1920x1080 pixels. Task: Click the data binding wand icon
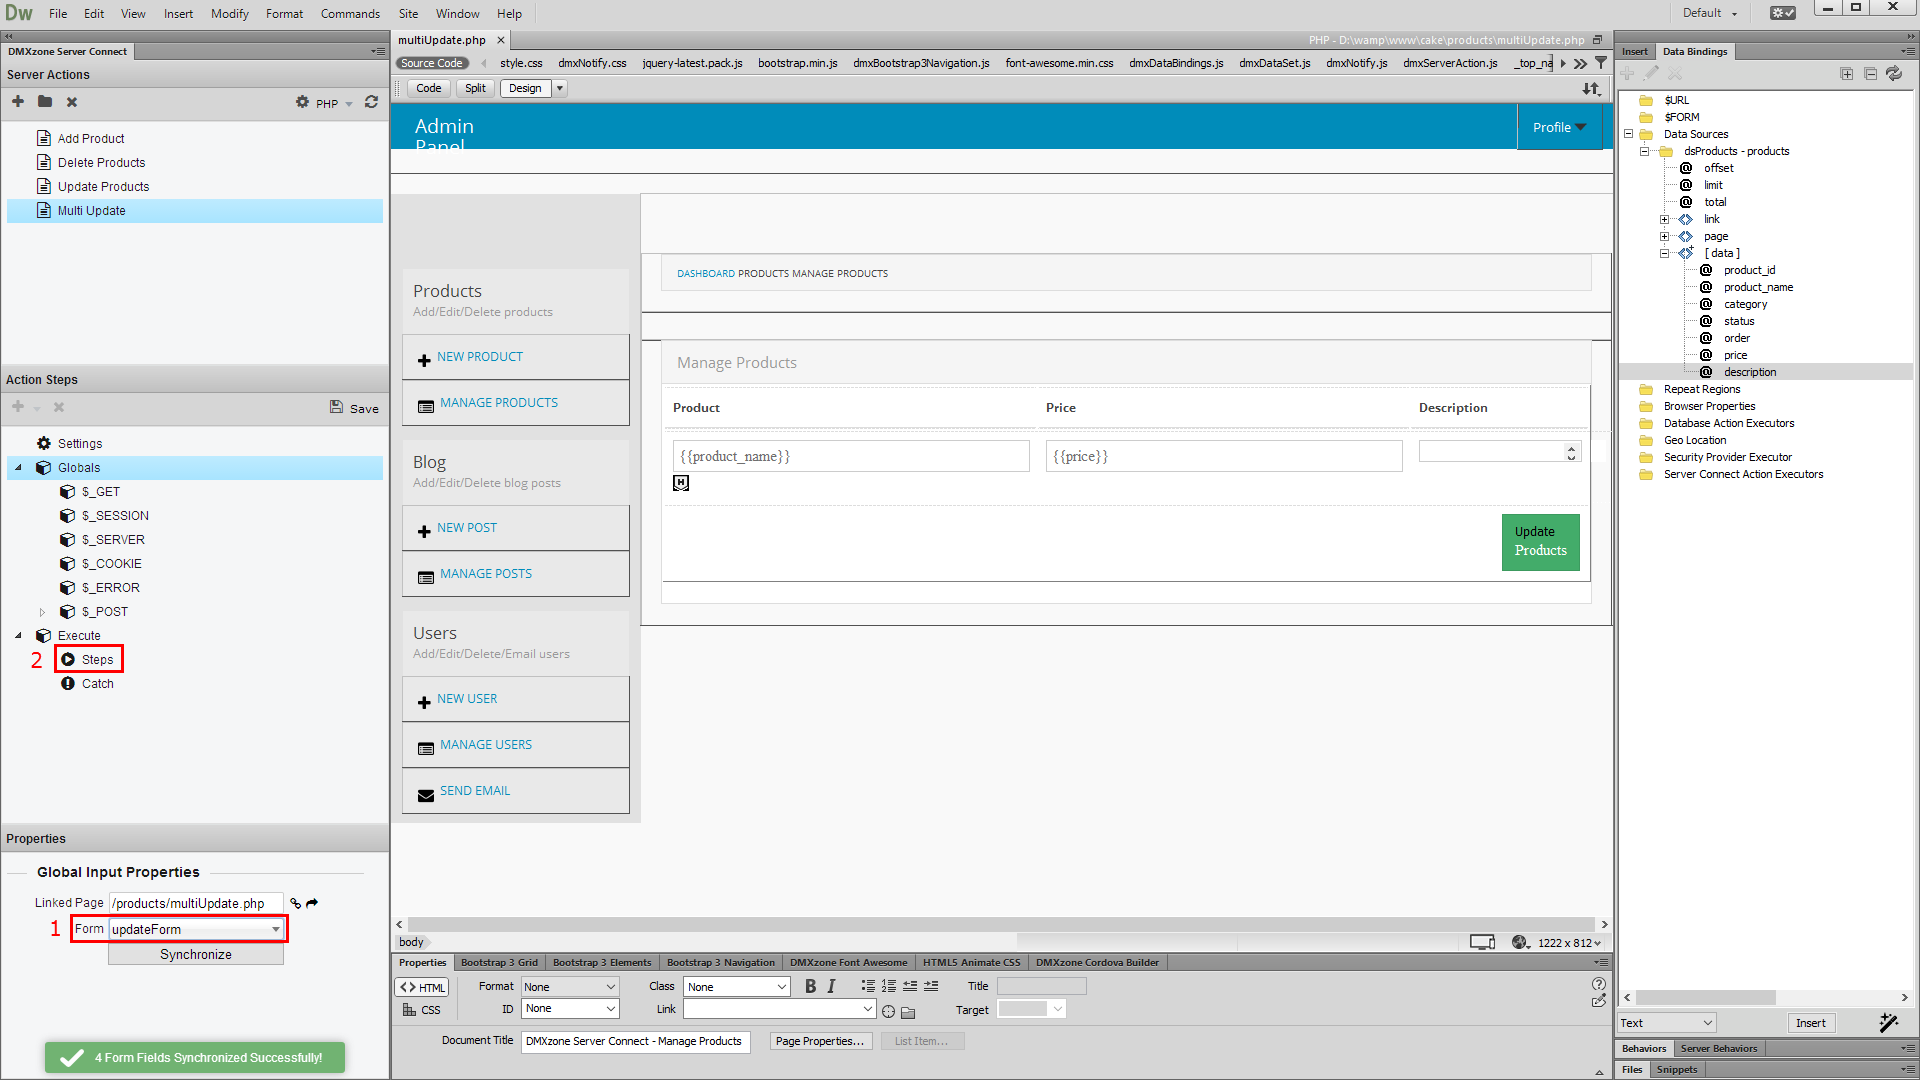tap(1888, 1022)
